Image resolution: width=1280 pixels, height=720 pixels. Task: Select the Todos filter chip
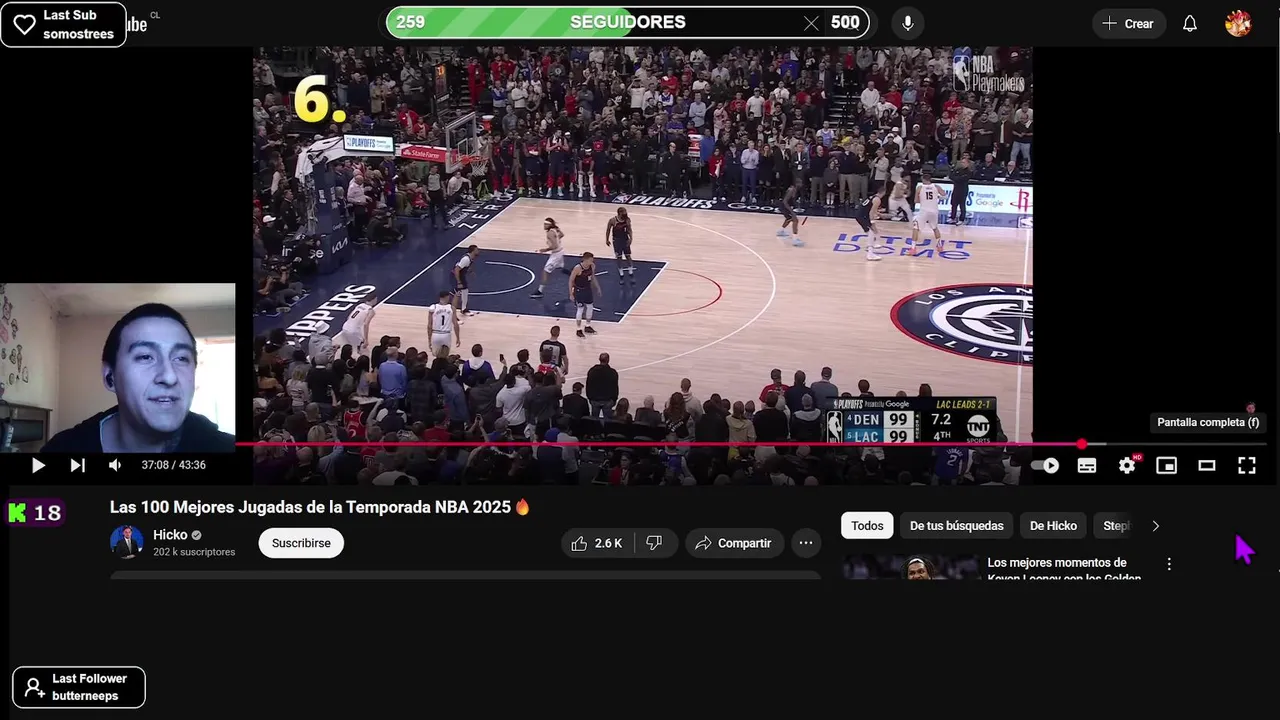(x=867, y=526)
